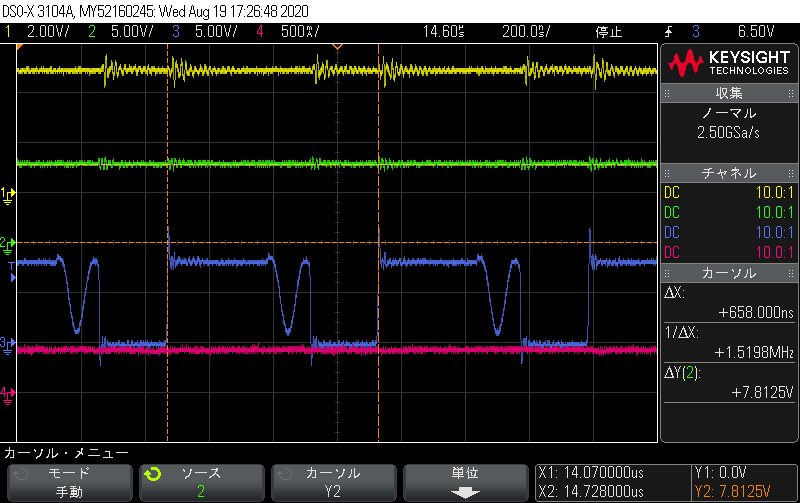Viewport: 800px width, 503px height.
Task: Click the yellow DC 10.0:1 channel row
Action: click(x=729, y=193)
